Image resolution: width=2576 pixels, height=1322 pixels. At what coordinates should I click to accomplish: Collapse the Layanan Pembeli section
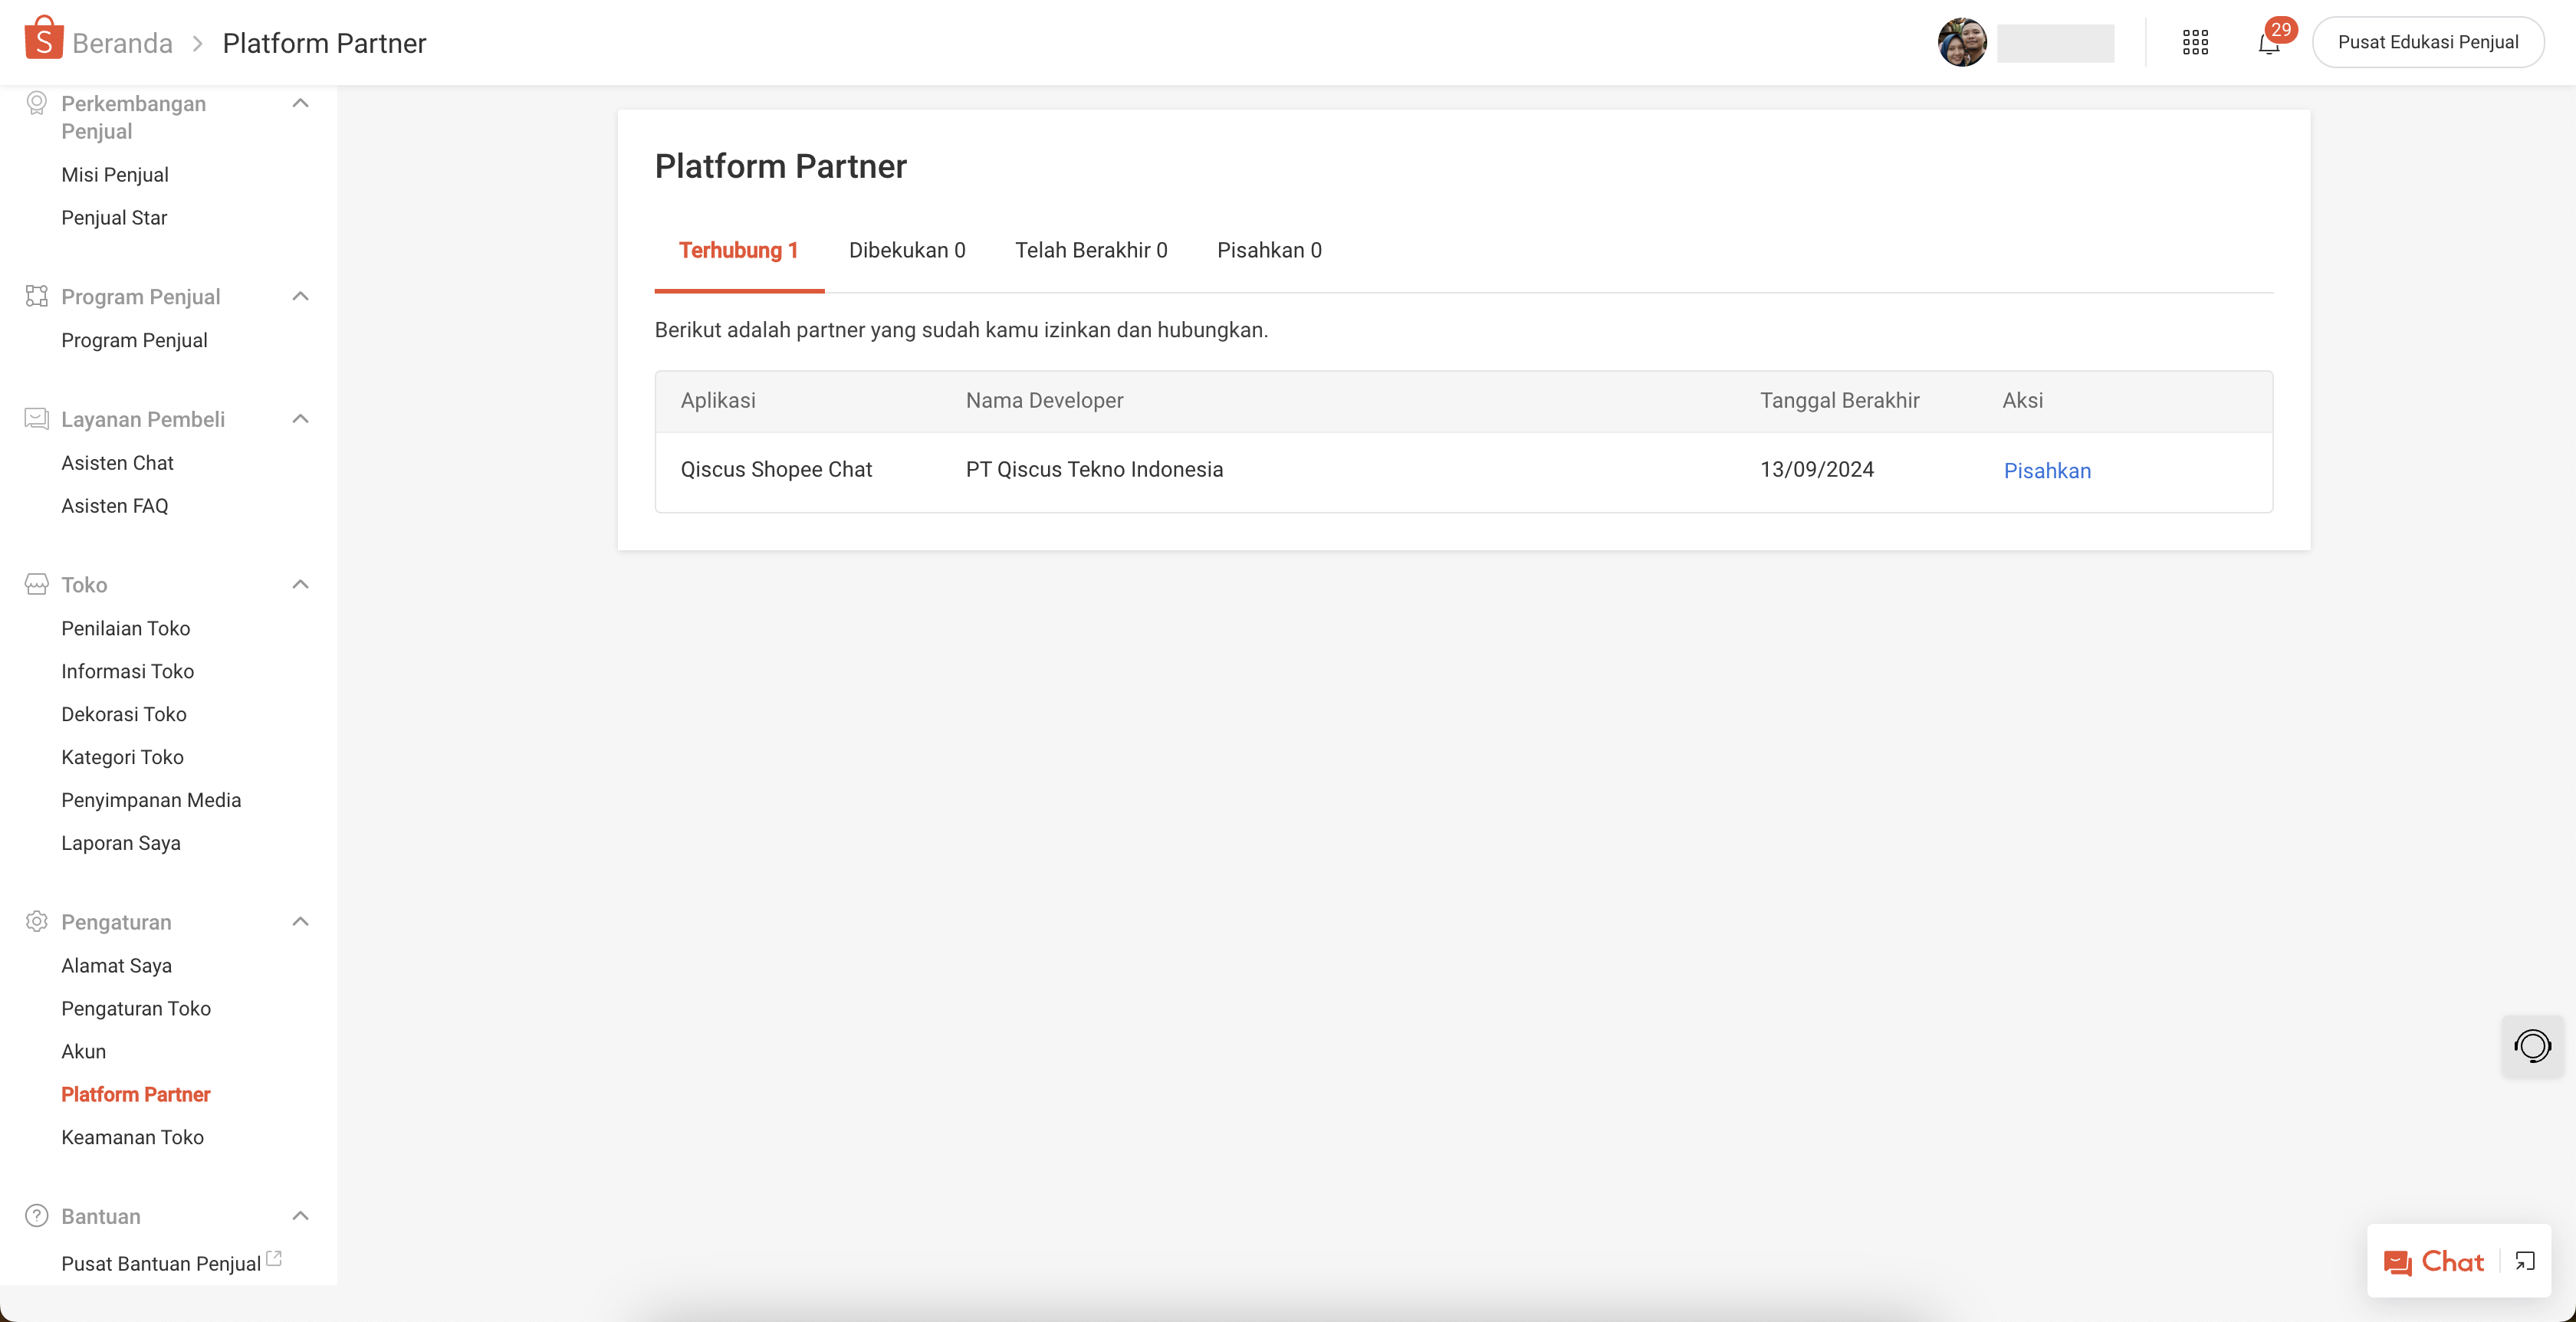tap(300, 418)
